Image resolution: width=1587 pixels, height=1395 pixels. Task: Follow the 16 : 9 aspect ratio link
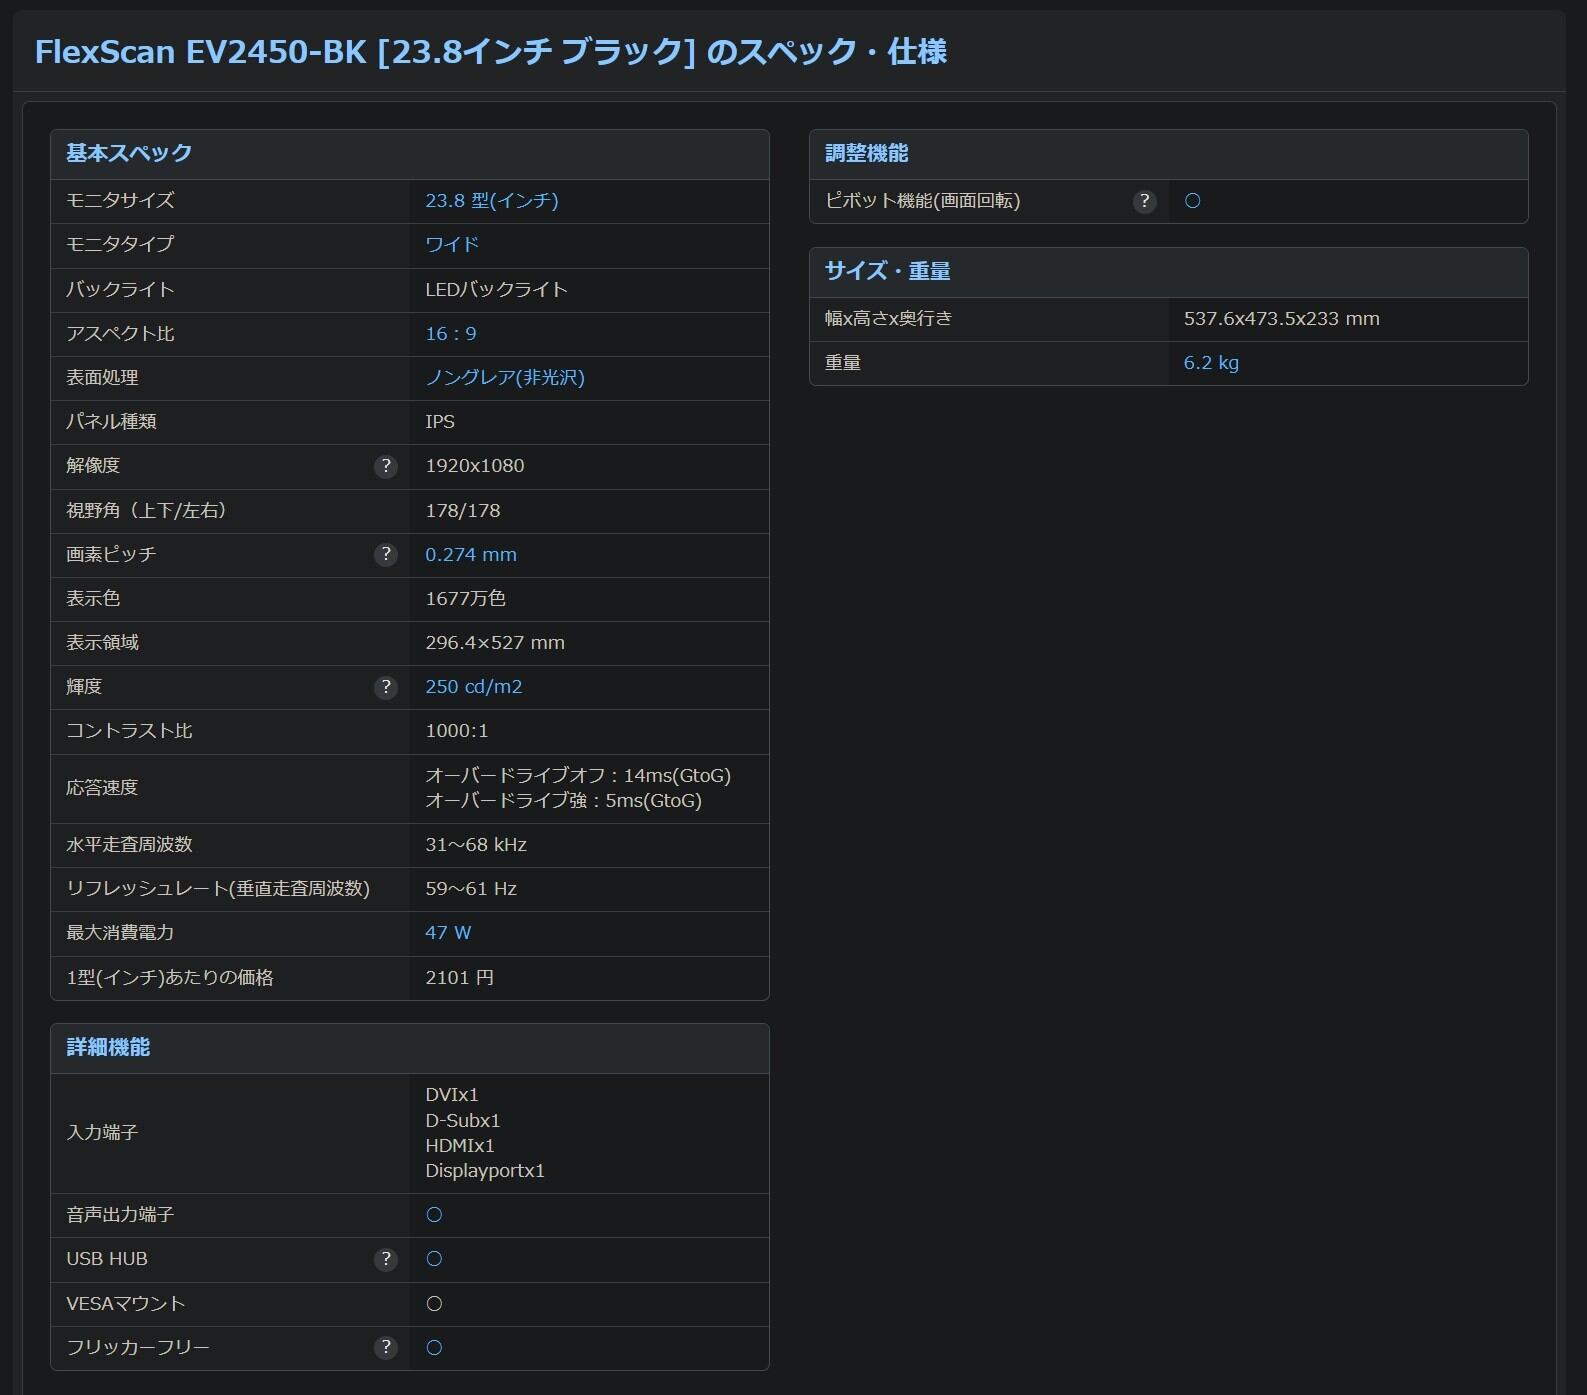click(x=451, y=334)
